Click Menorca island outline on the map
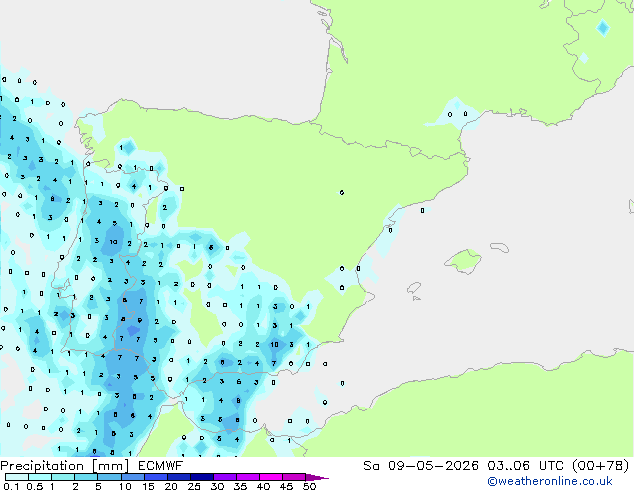The image size is (634, 490). pyautogui.click(x=500, y=247)
